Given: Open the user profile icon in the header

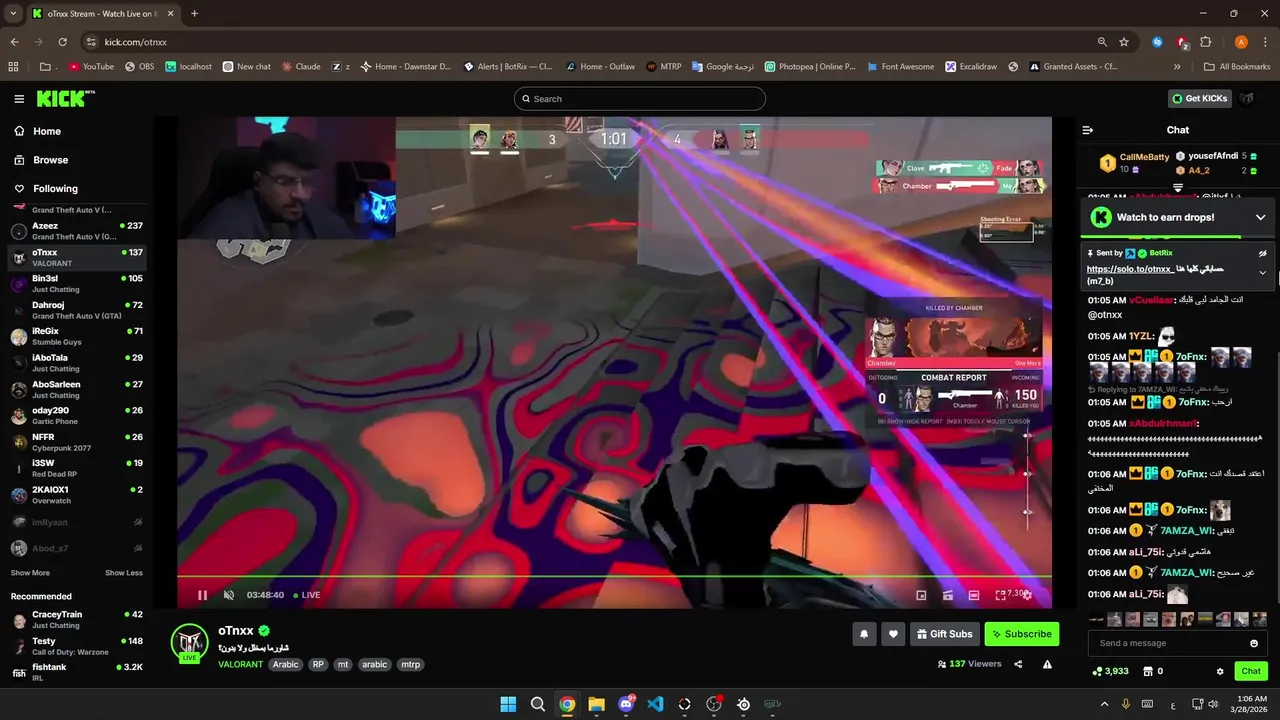Looking at the screenshot, I should click(1246, 99).
